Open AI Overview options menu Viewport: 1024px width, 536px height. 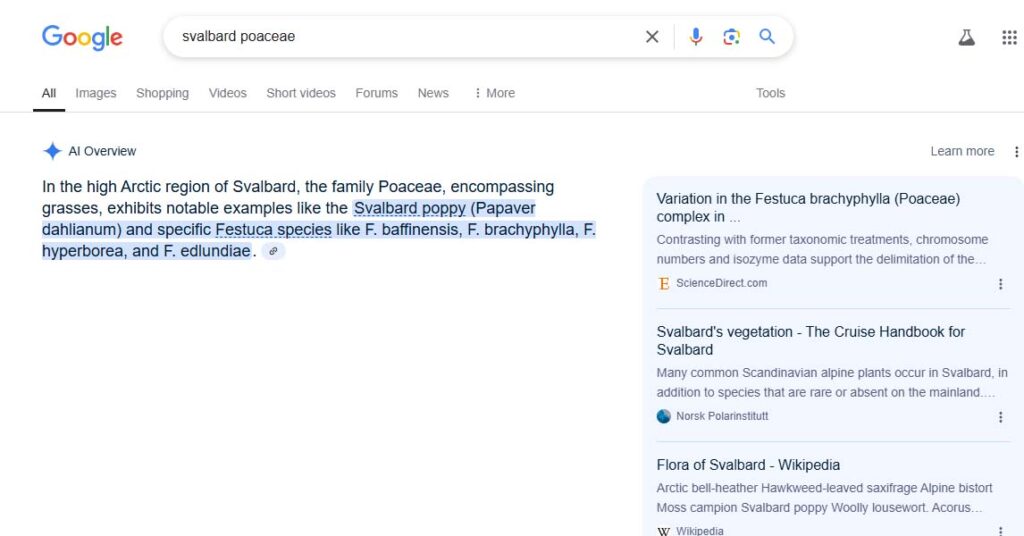tap(1016, 152)
